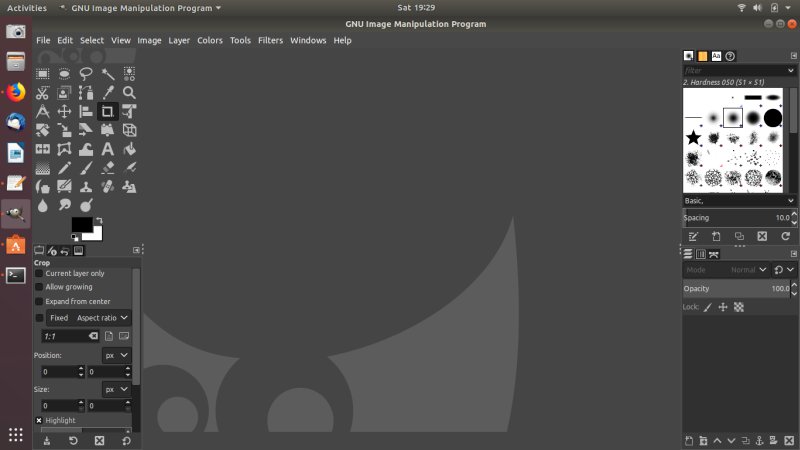Expand the Basic brush tag dropdown
The height and width of the screenshot is (450, 800).
(x=739, y=201)
